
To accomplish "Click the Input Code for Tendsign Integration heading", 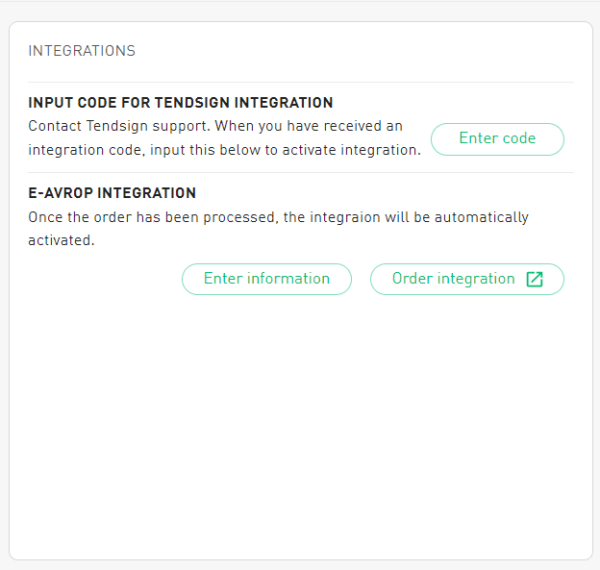I will 180,103.
